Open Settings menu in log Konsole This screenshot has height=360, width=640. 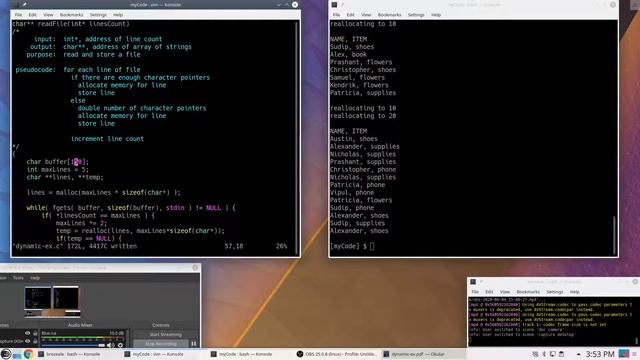point(555,292)
